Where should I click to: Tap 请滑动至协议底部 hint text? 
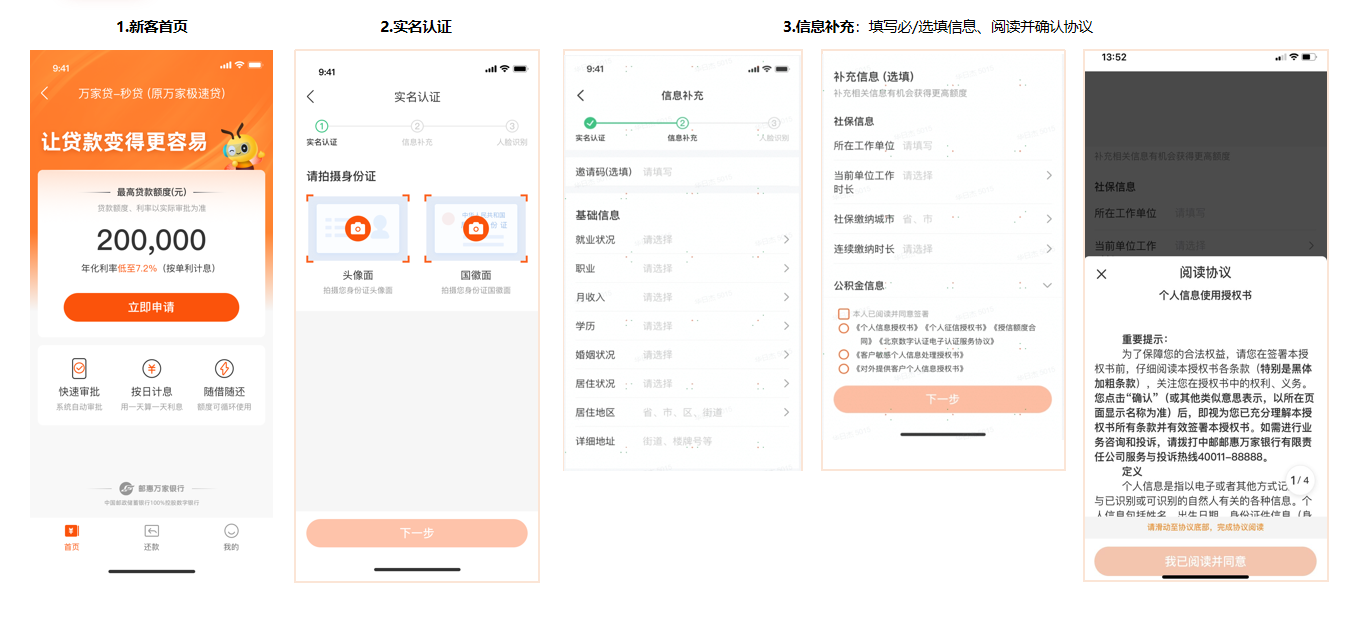pos(1205,527)
